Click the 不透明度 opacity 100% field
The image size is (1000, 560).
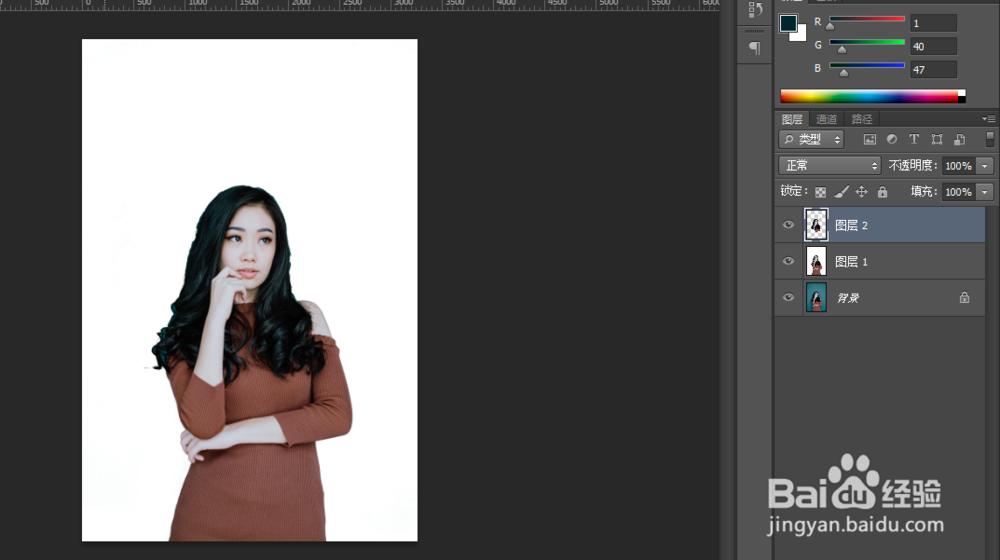959,166
